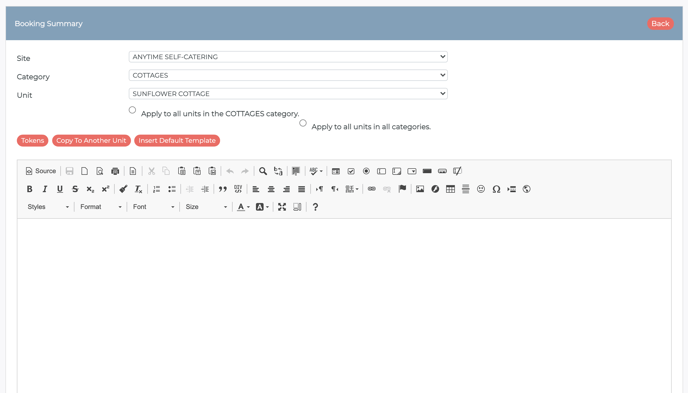Click the Templates icon
The image size is (688, 393).
click(x=133, y=171)
